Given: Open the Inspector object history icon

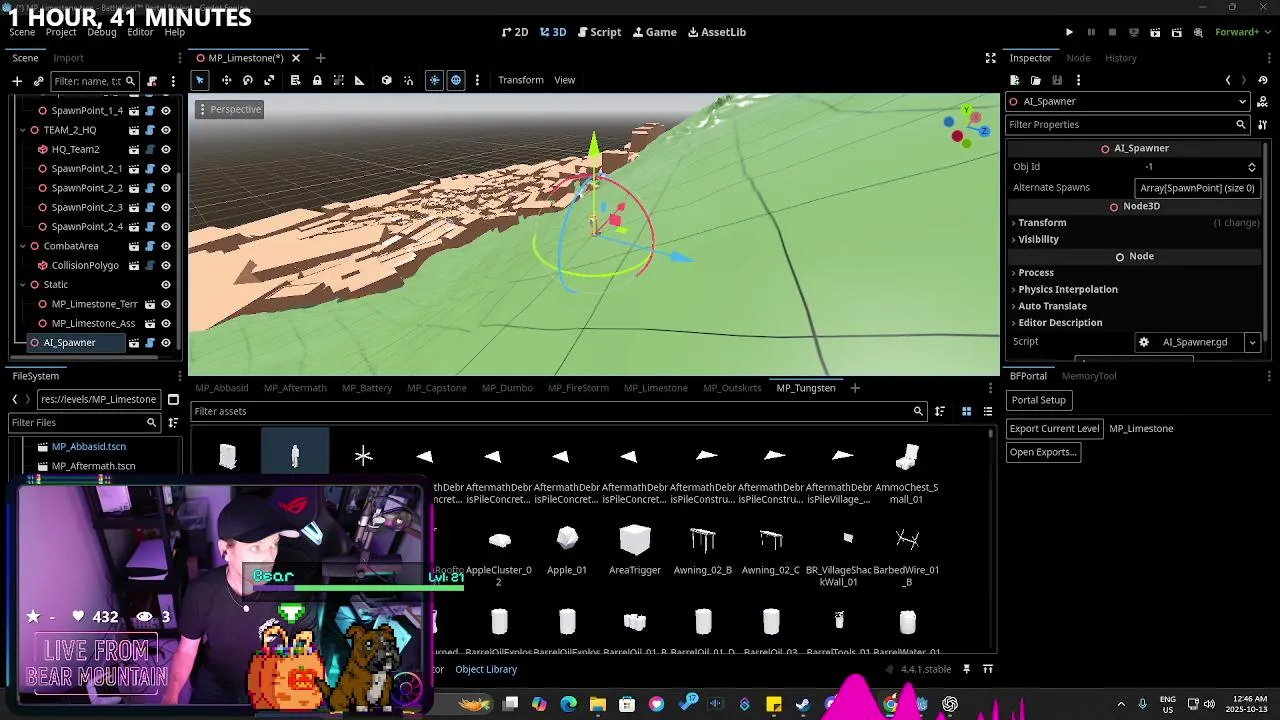Looking at the screenshot, I should 1263,80.
